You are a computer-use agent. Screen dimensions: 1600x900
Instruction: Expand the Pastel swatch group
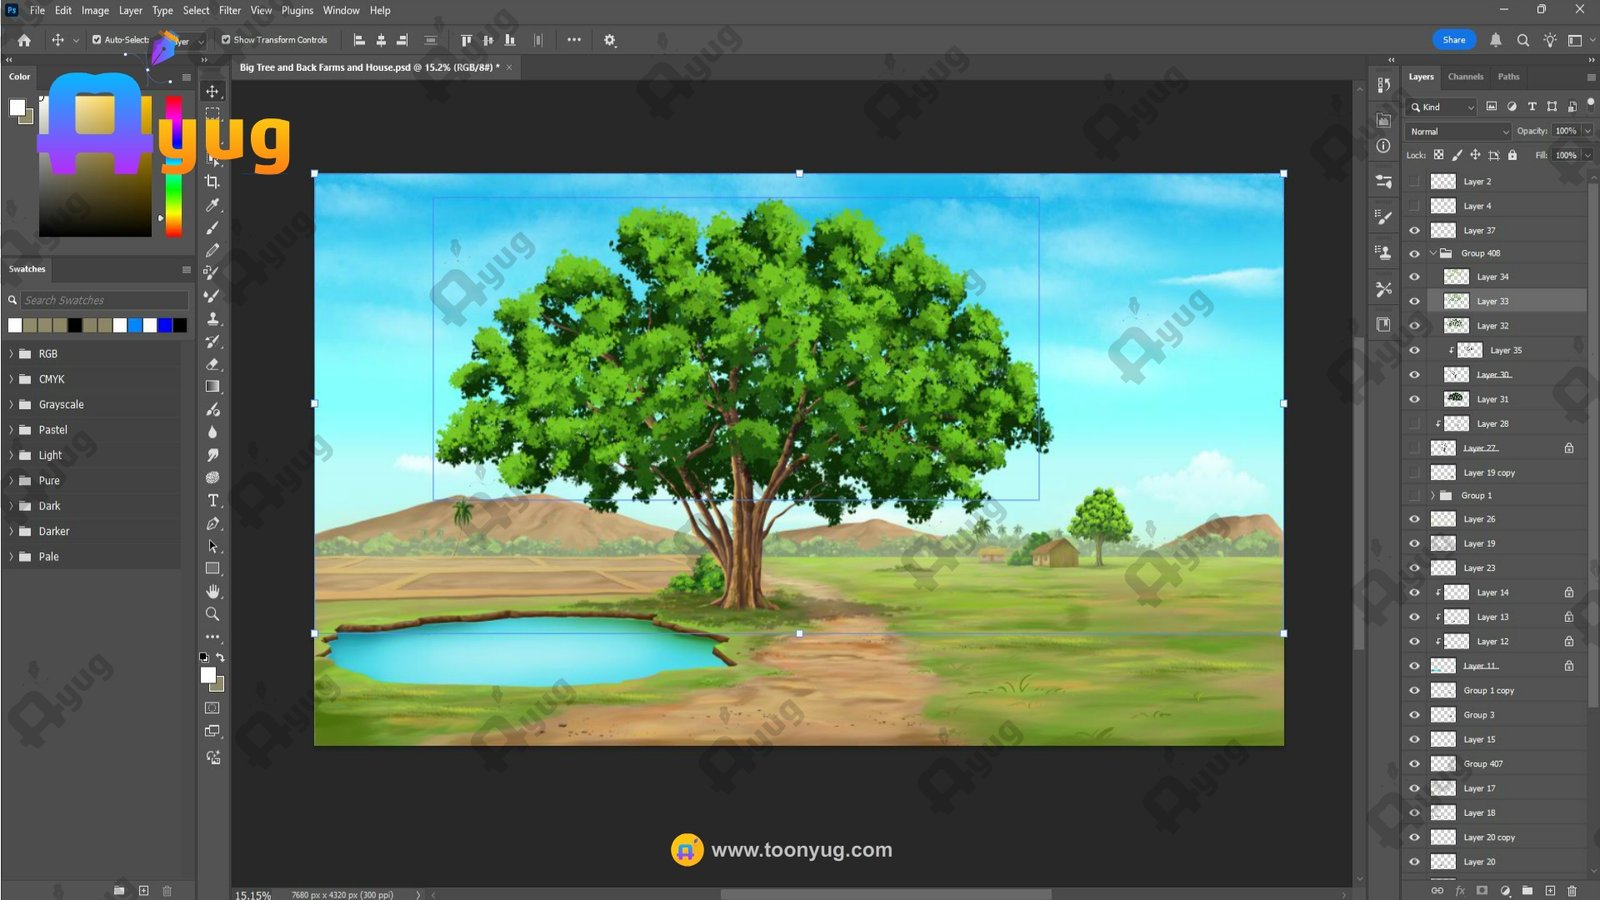coord(12,430)
